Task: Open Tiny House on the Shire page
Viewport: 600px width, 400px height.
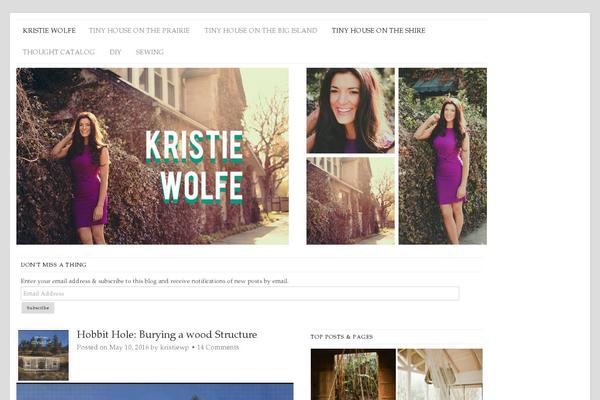Action: 378,31
